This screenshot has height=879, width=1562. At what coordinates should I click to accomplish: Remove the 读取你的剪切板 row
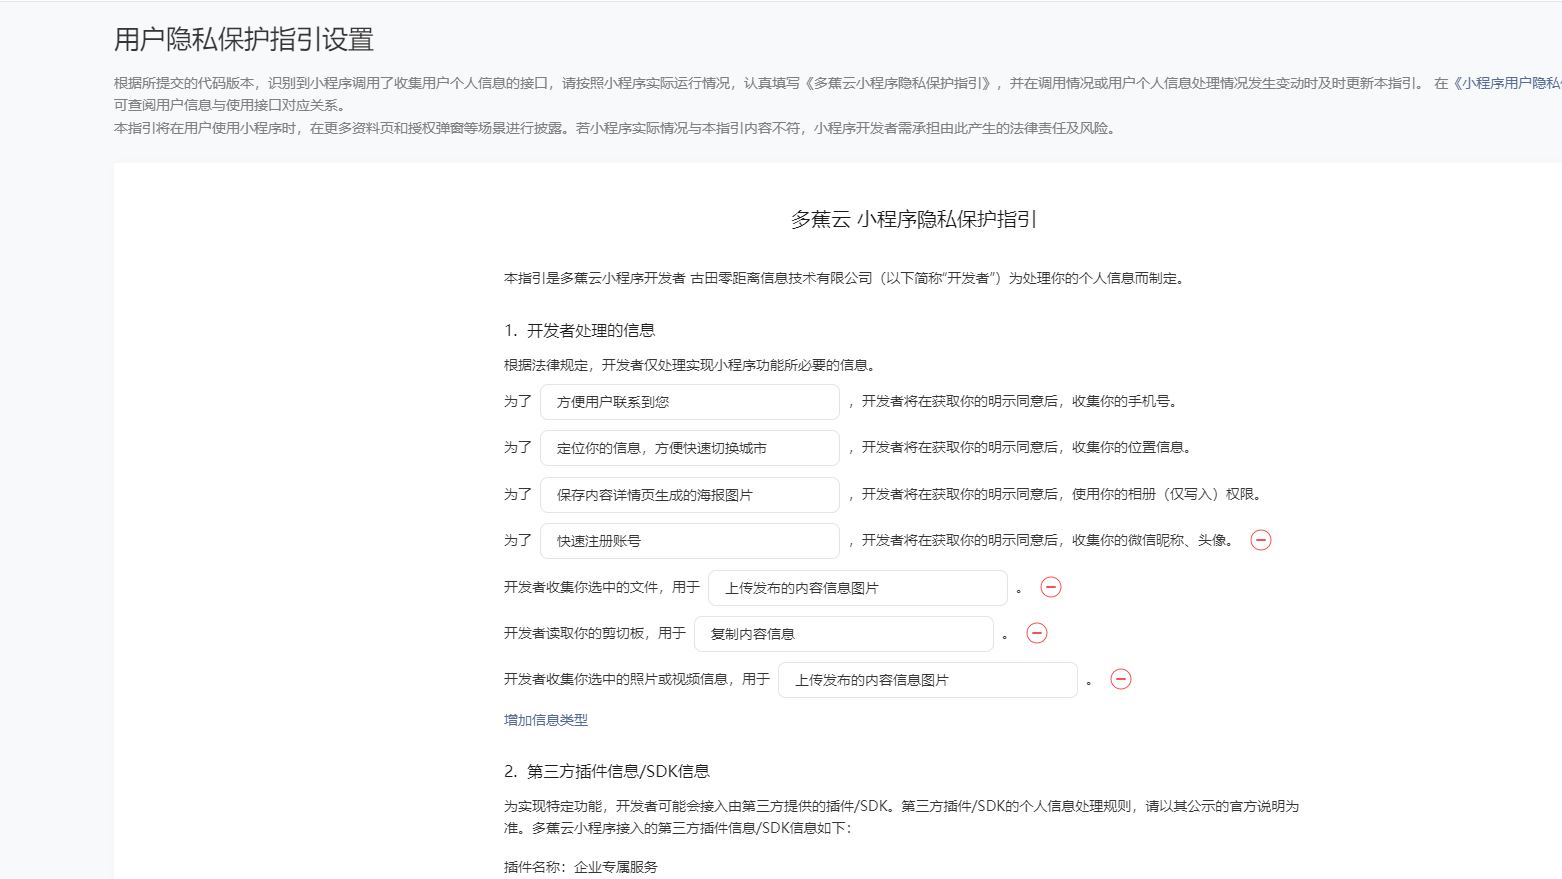click(x=1037, y=633)
